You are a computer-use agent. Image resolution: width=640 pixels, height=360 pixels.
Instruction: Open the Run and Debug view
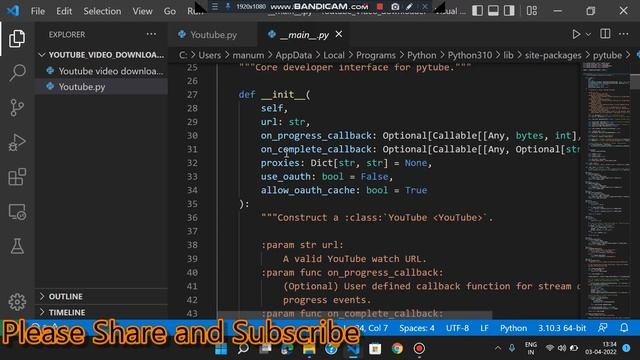pyautogui.click(x=17, y=142)
